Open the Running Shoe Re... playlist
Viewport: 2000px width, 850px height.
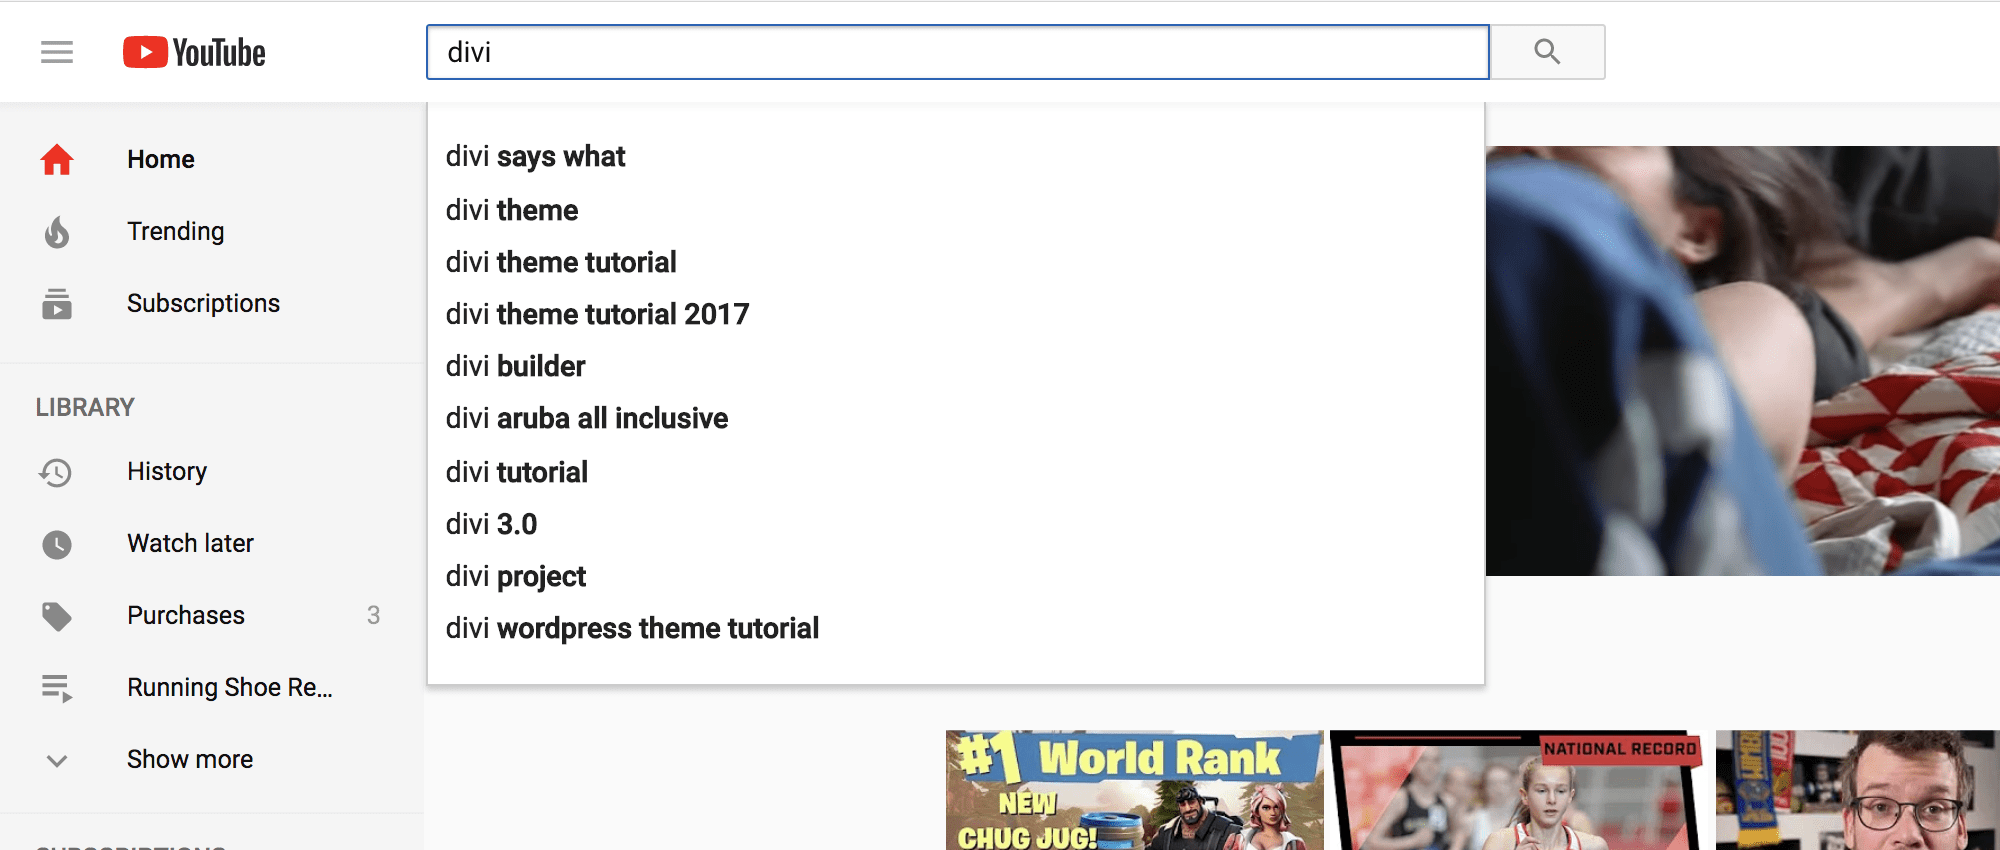click(229, 688)
